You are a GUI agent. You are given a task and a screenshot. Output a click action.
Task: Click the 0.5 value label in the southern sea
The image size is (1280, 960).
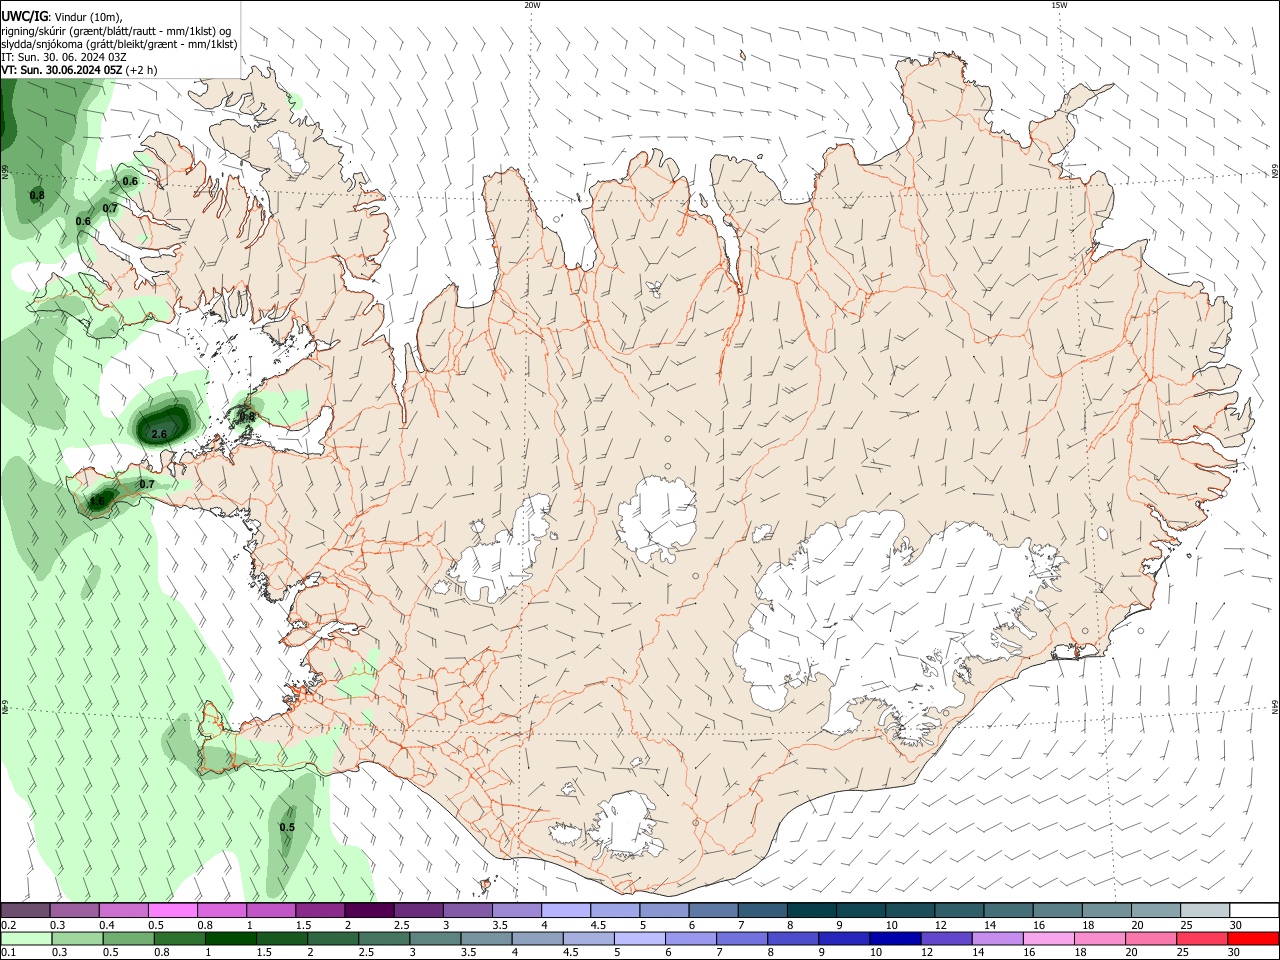point(287,827)
